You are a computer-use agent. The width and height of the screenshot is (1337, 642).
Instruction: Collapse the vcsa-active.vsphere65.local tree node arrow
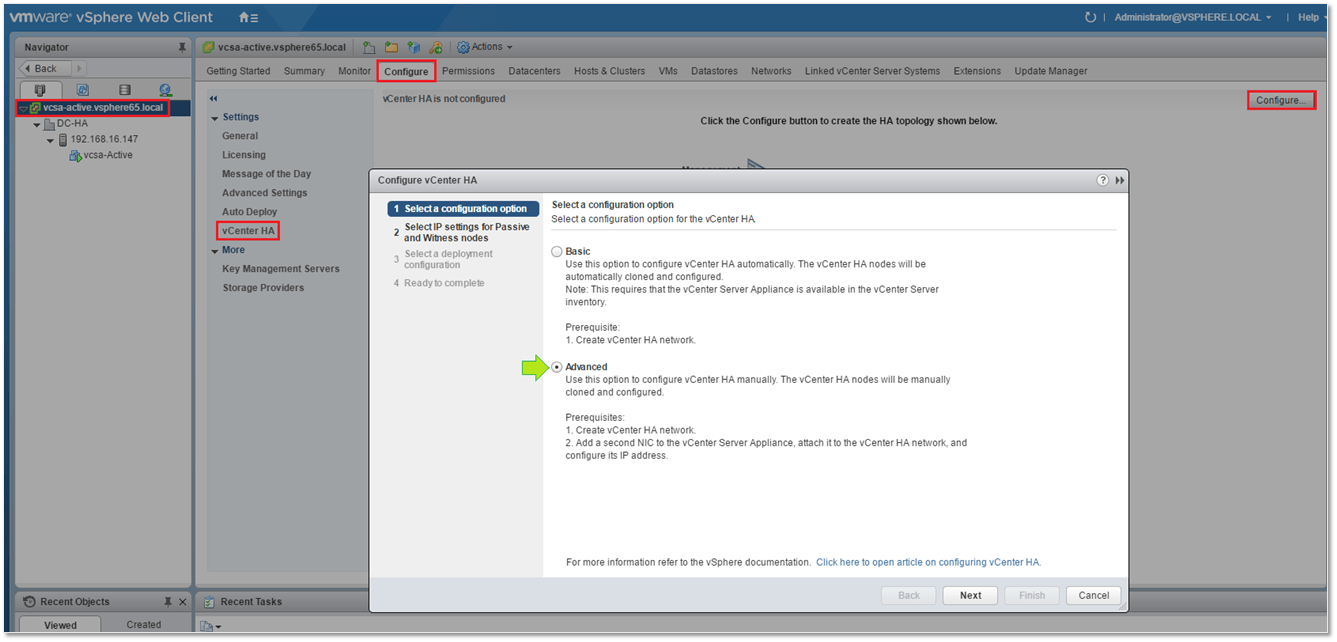[x=23, y=108]
